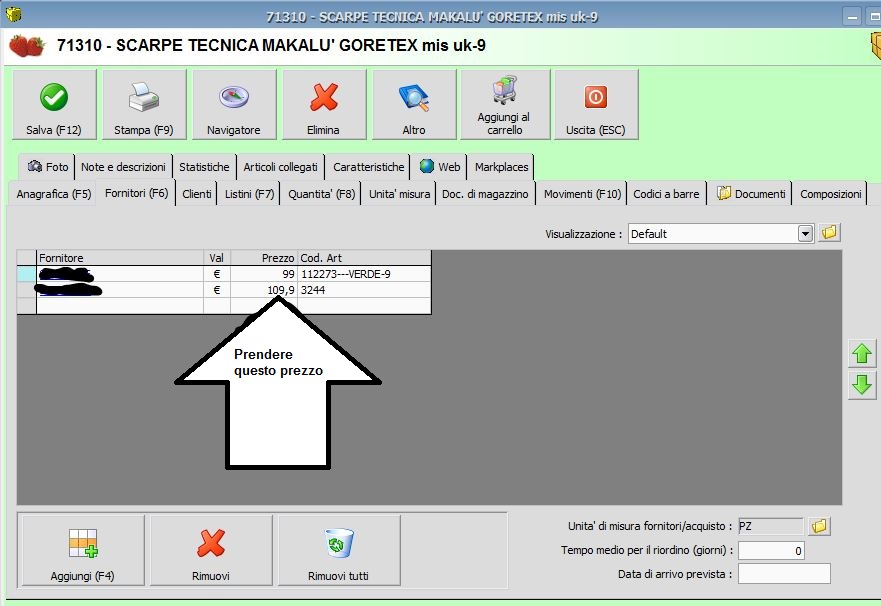Remove selected supplier with Rimuovi
This screenshot has width=881, height=606.
tap(211, 550)
